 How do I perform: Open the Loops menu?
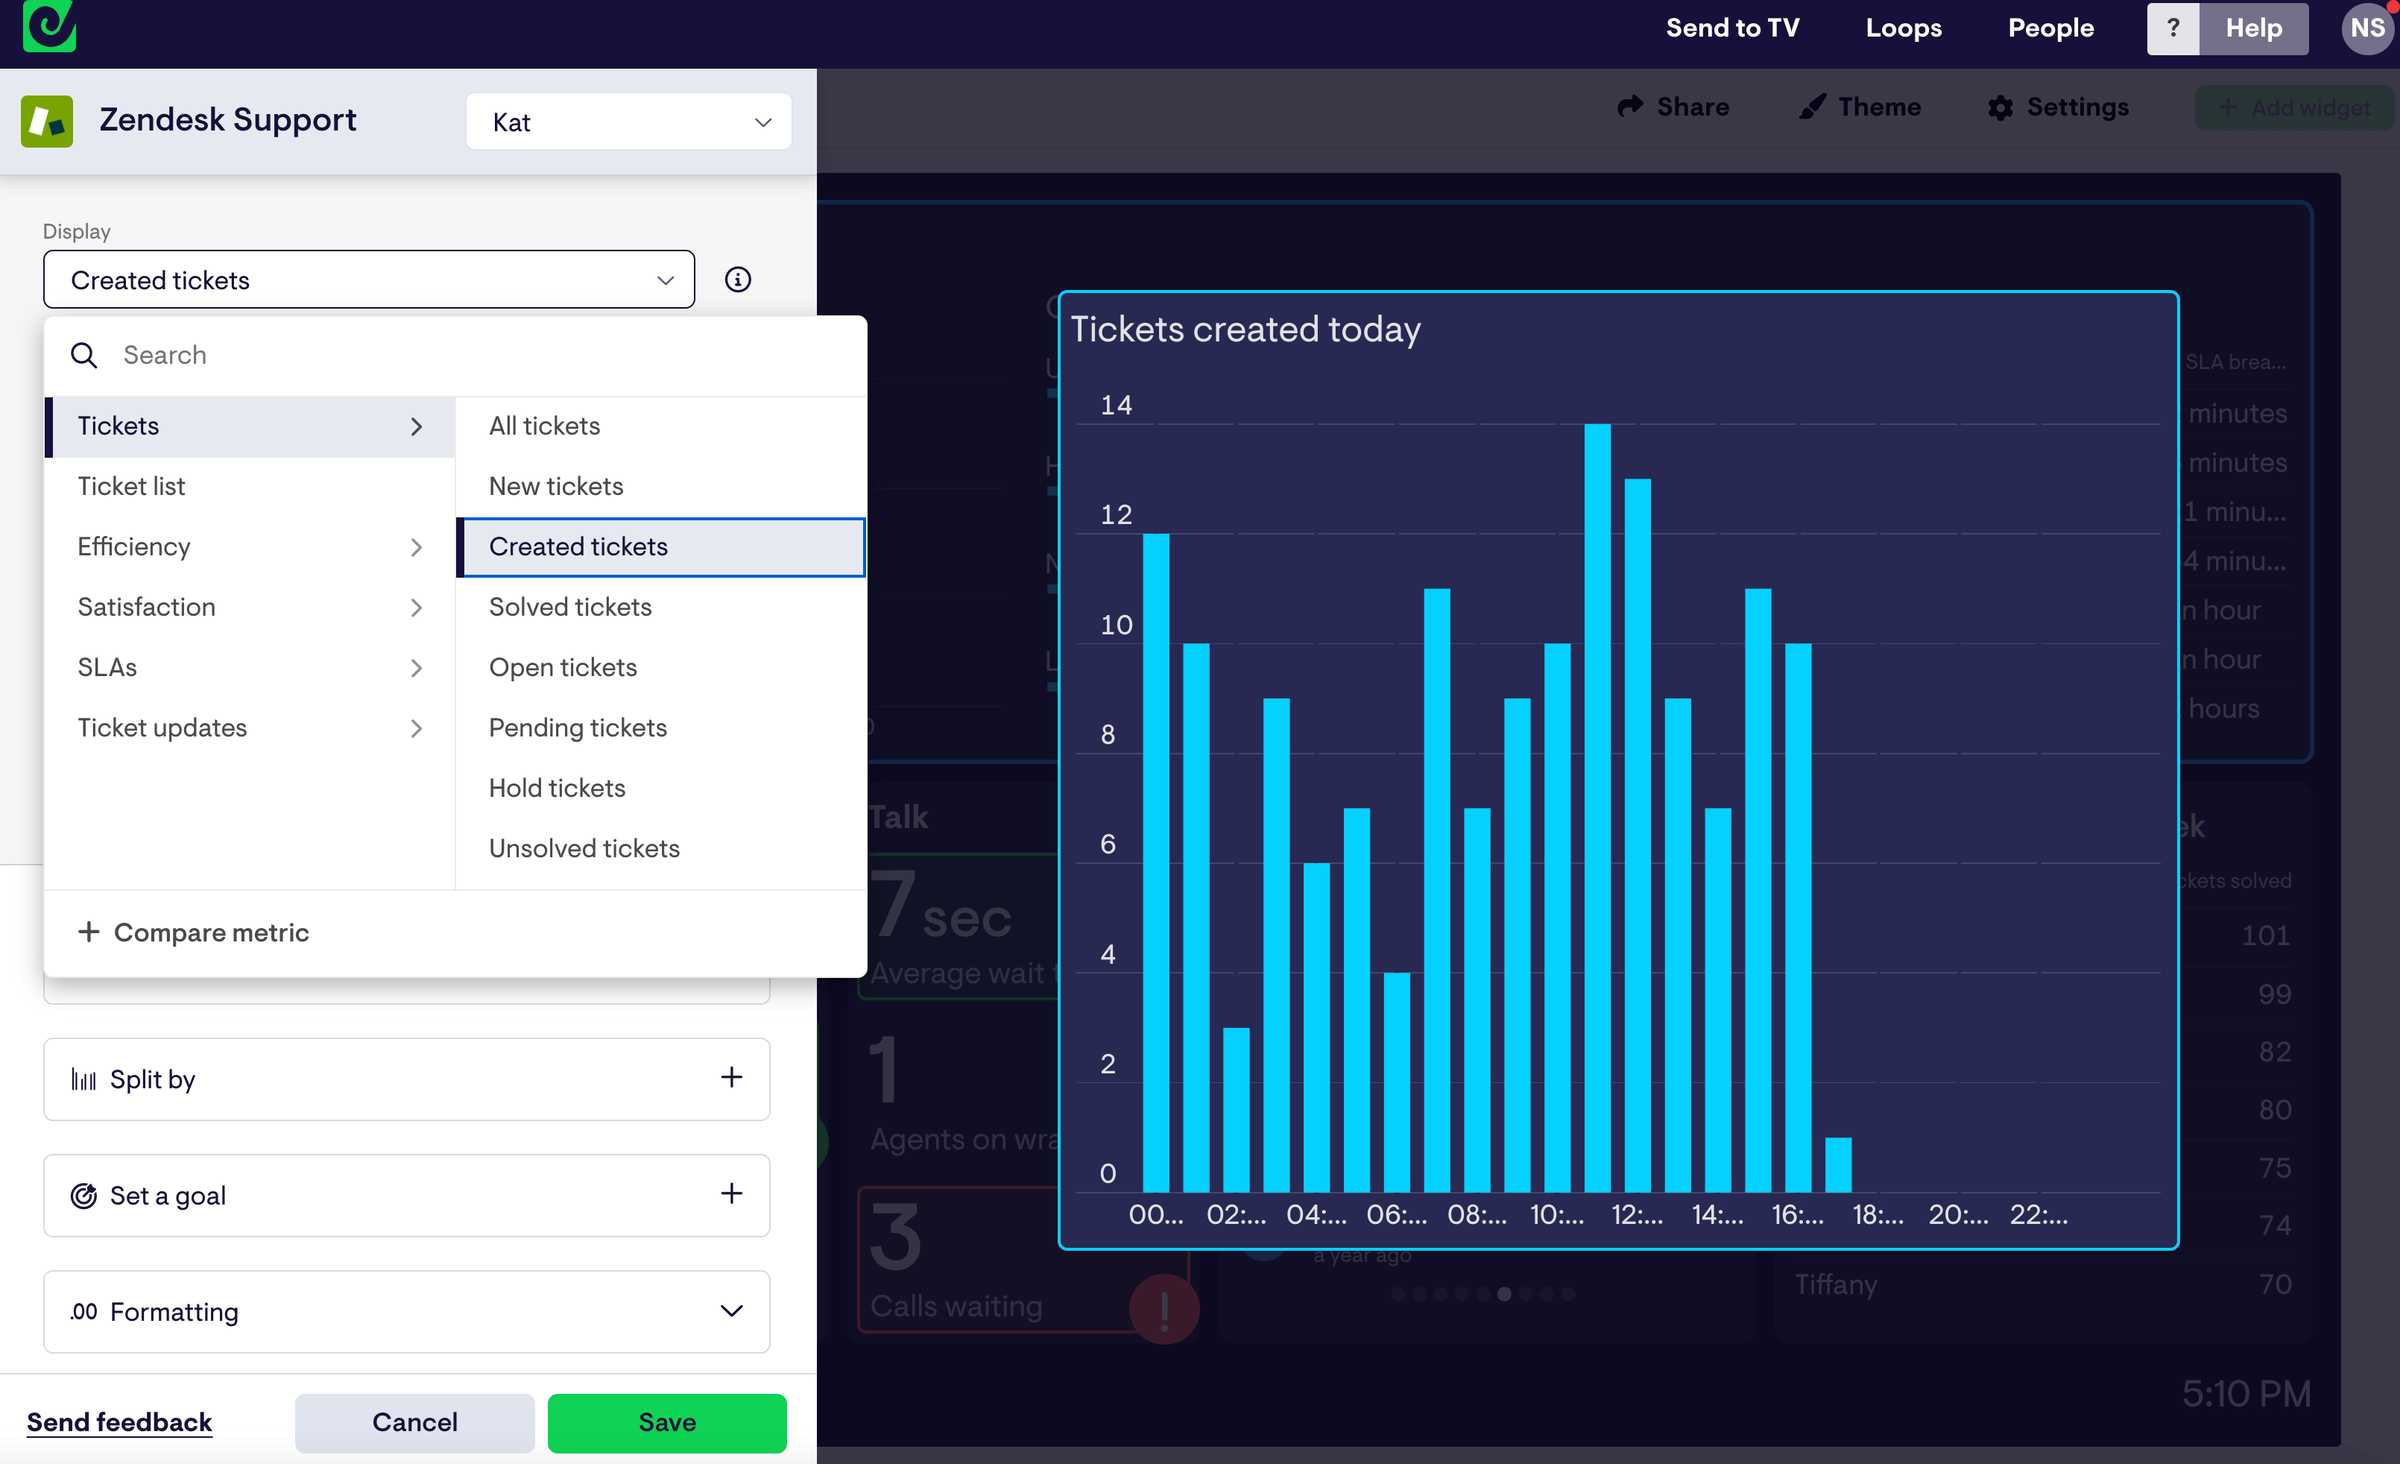tap(1903, 28)
